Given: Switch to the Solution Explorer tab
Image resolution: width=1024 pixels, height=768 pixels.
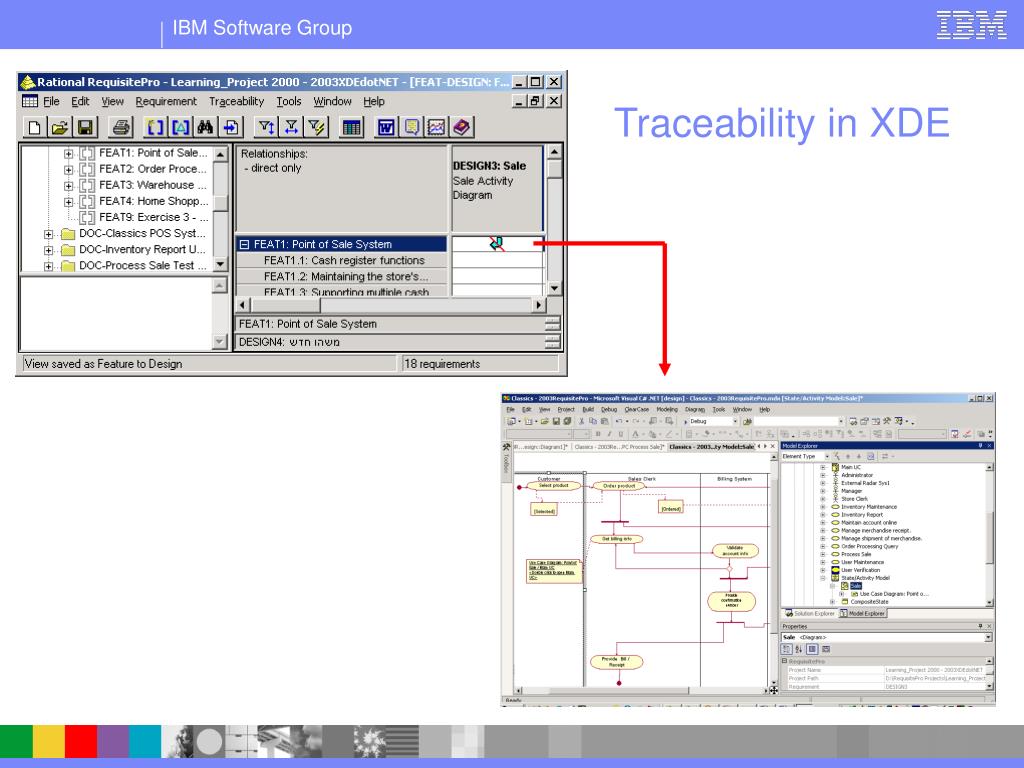Looking at the screenshot, I should pyautogui.click(x=810, y=613).
